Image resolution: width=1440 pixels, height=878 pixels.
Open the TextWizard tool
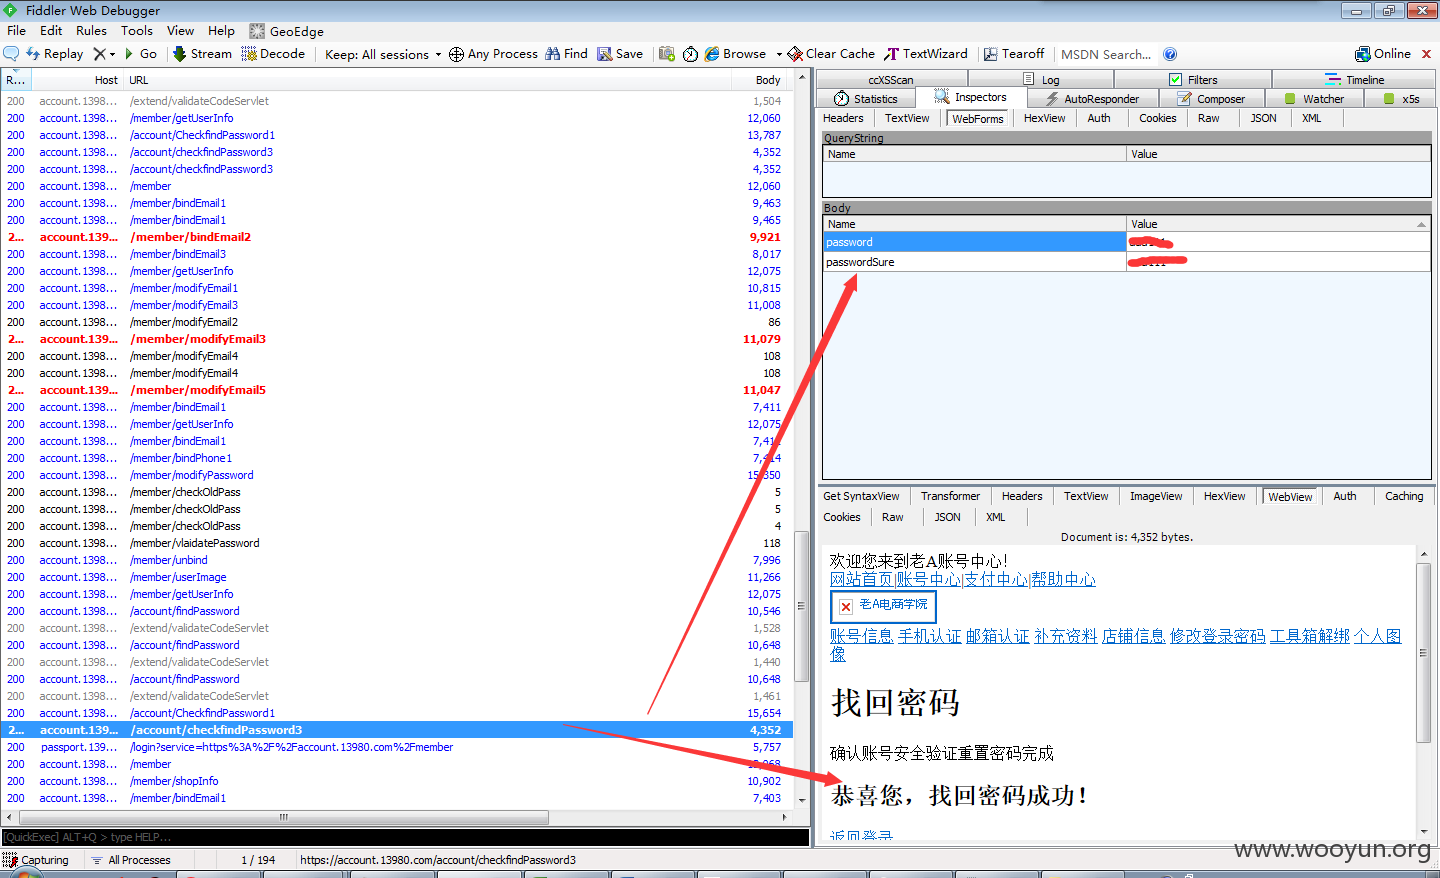[x=926, y=54]
